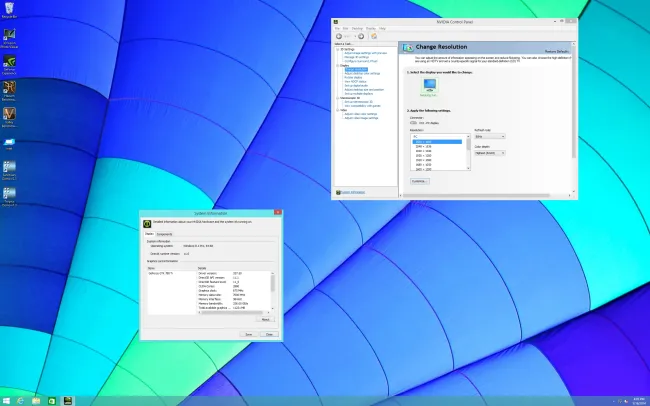Open the Help menu in NVIDIA Control Panel
This screenshot has height=406, width=650.
pyautogui.click(x=382, y=29)
